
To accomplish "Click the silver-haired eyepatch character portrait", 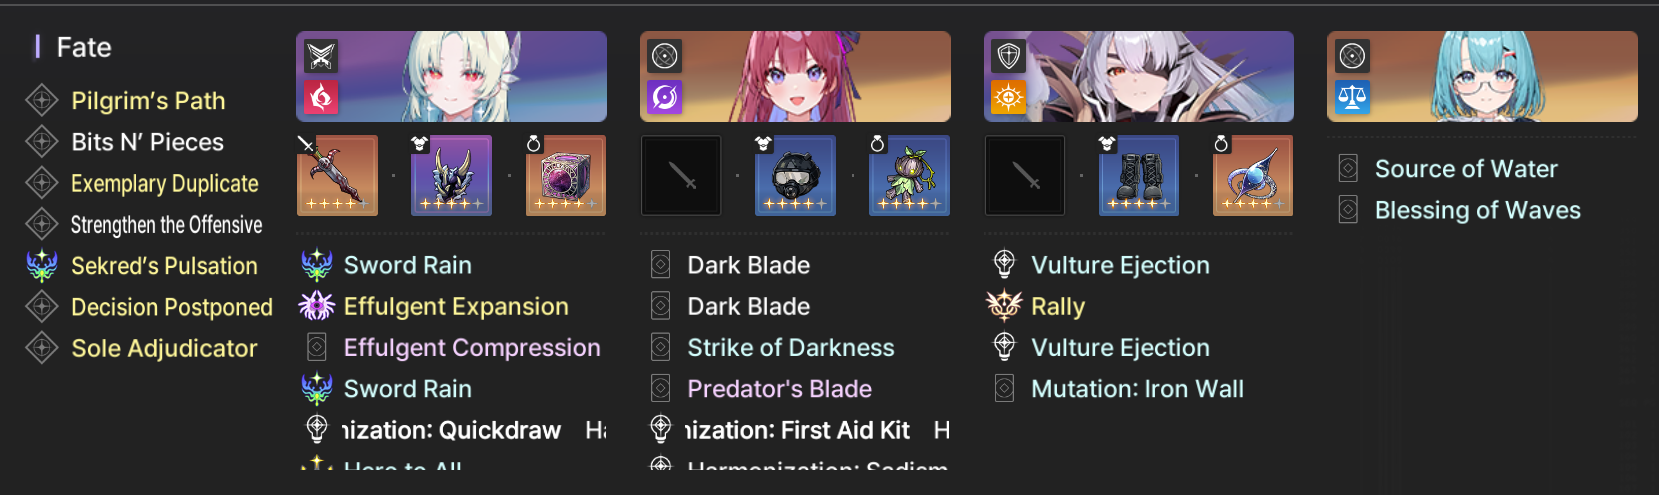I will coord(1139,76).
